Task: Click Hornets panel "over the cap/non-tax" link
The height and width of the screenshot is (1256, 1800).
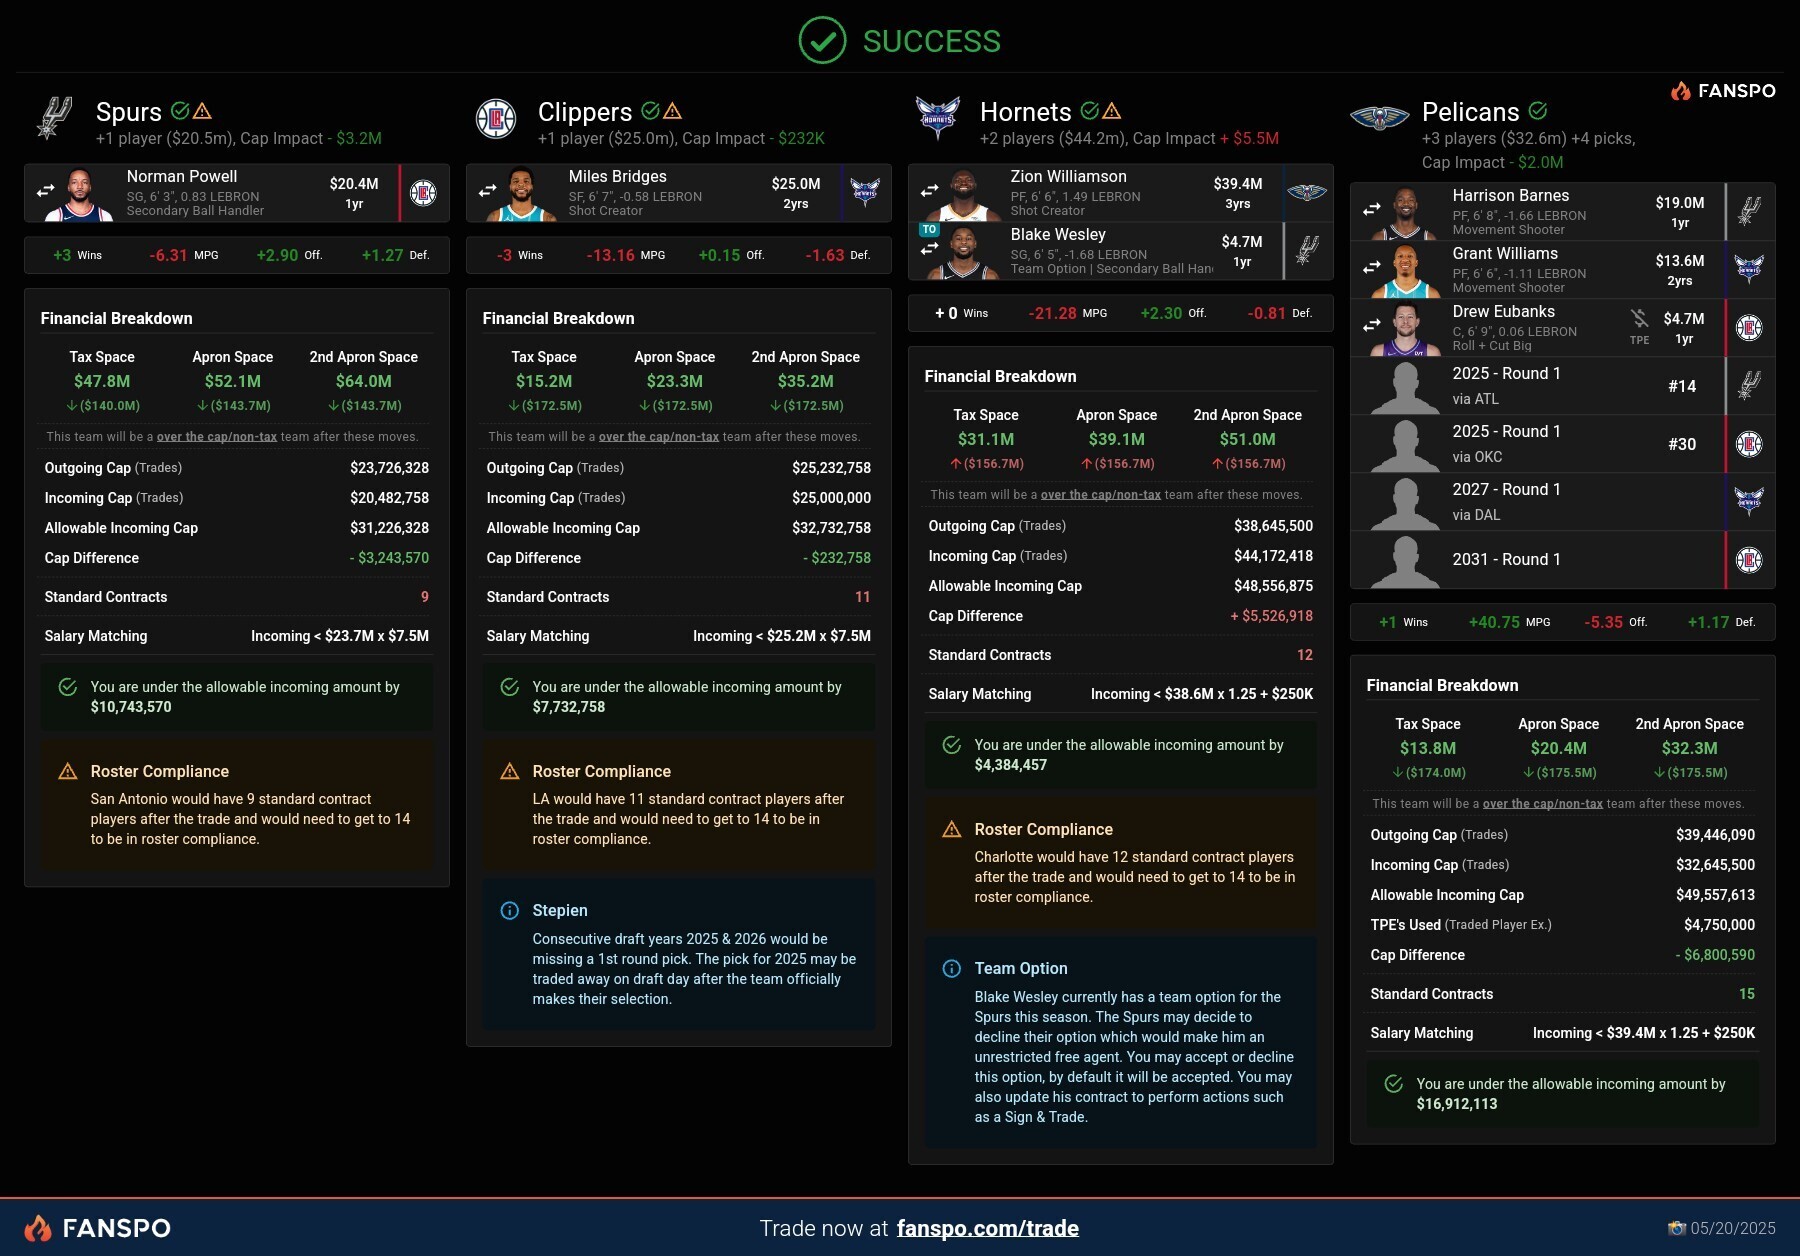Action: point(1101,495)
